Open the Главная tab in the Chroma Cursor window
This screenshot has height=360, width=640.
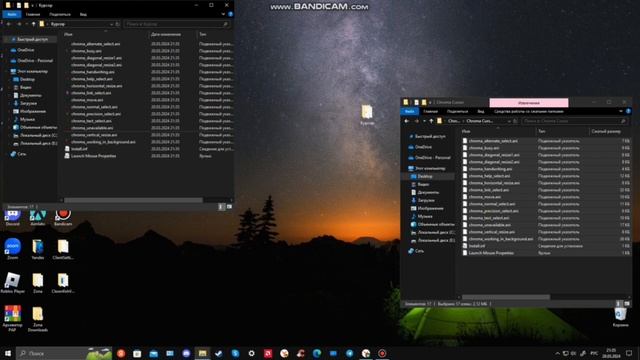[x=431, y=111]
